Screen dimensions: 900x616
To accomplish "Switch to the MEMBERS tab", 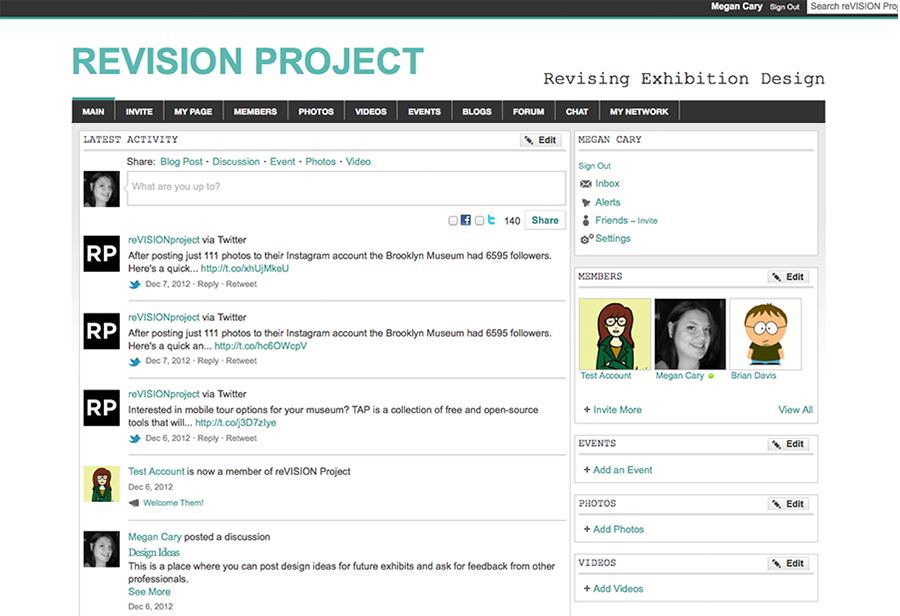I will (255, 111).
